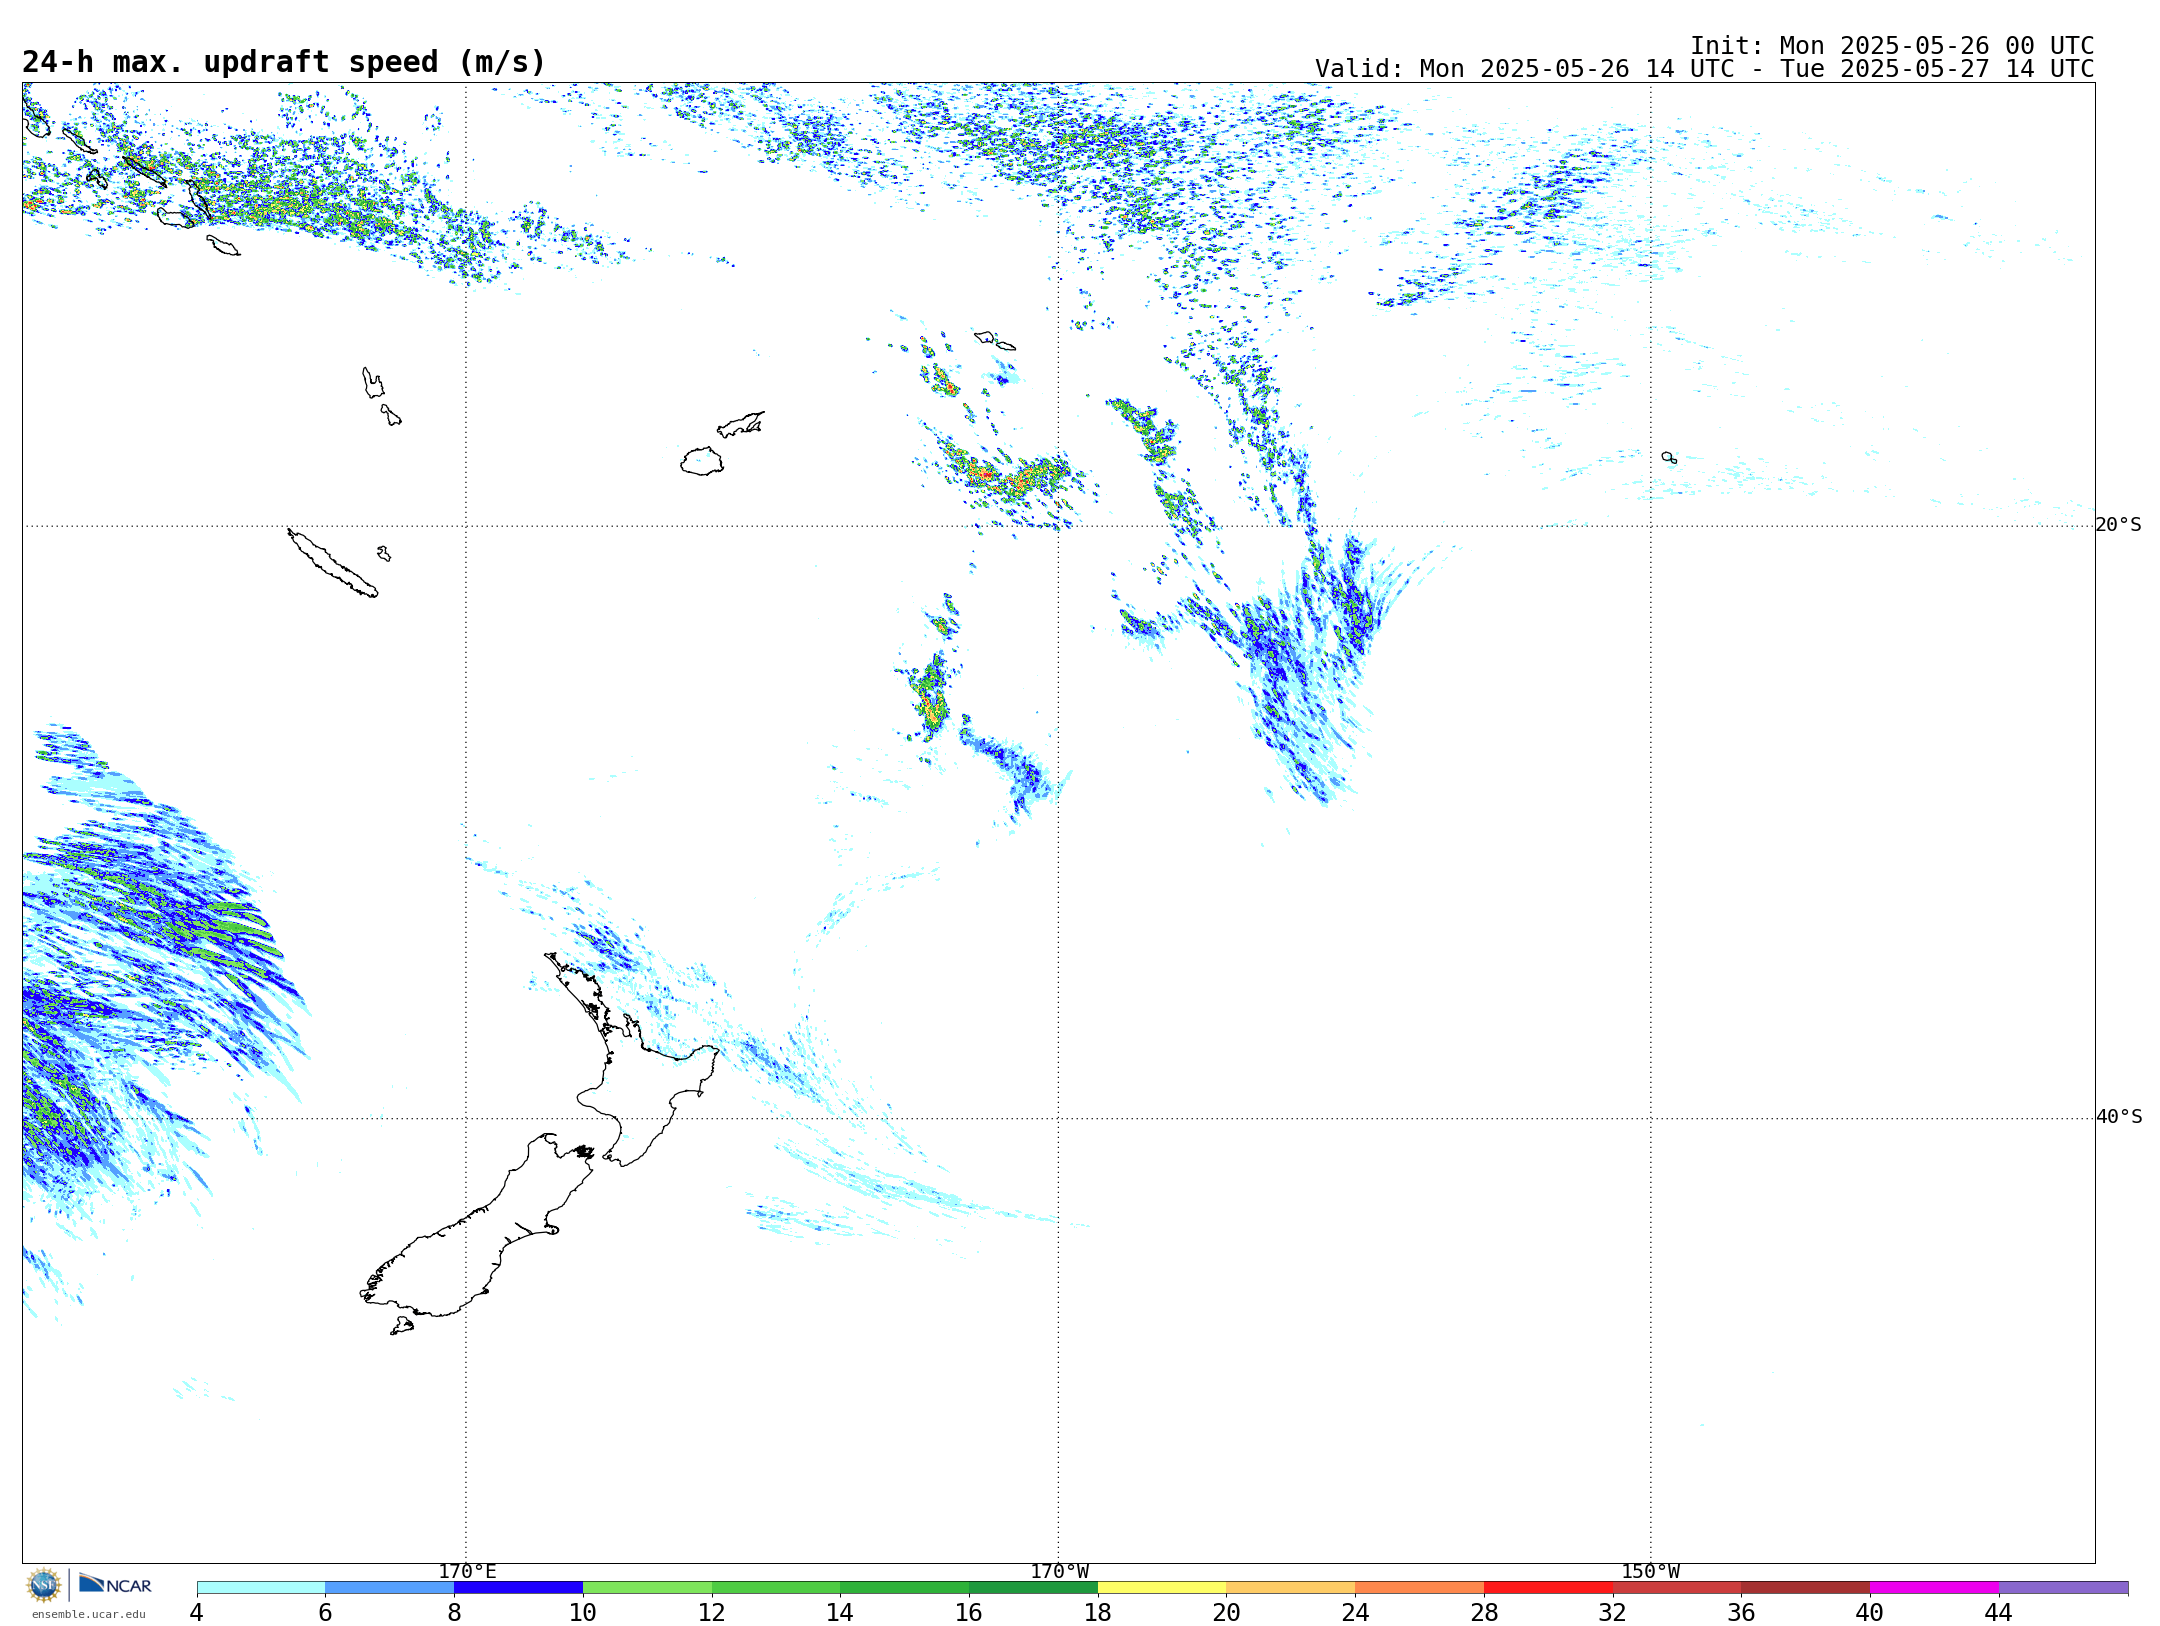Click the 20°S latitude label

click(2118, 525)
